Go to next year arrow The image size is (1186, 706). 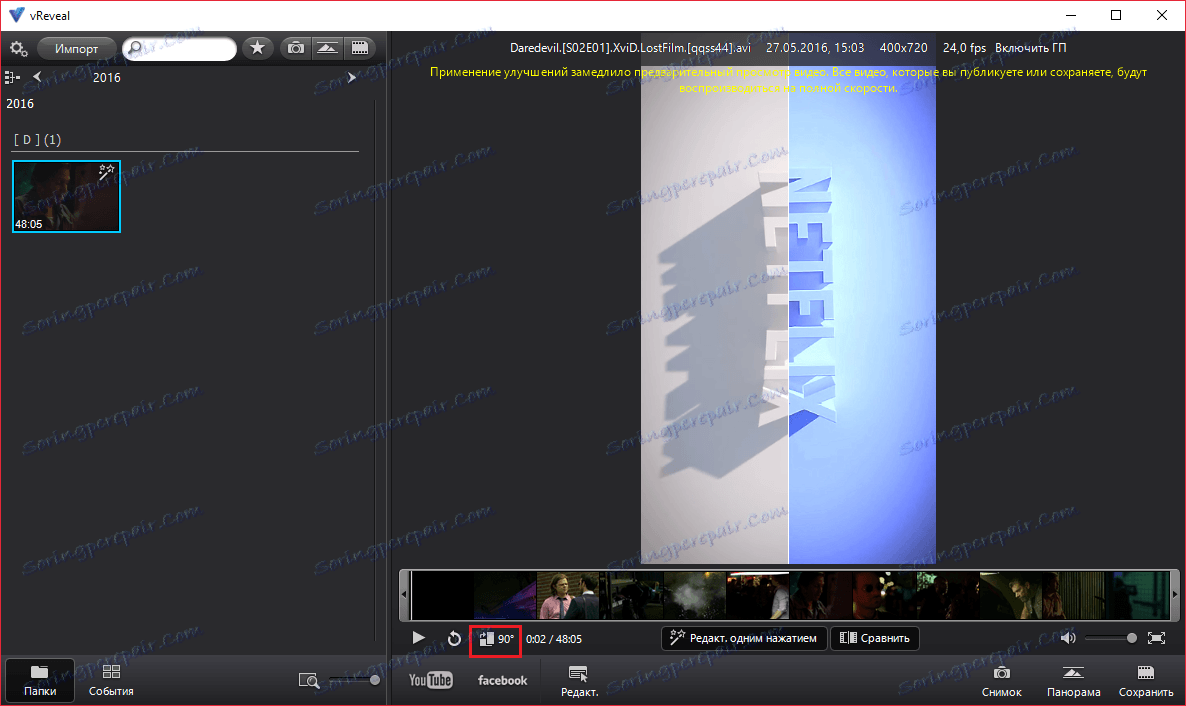[351, 77]
